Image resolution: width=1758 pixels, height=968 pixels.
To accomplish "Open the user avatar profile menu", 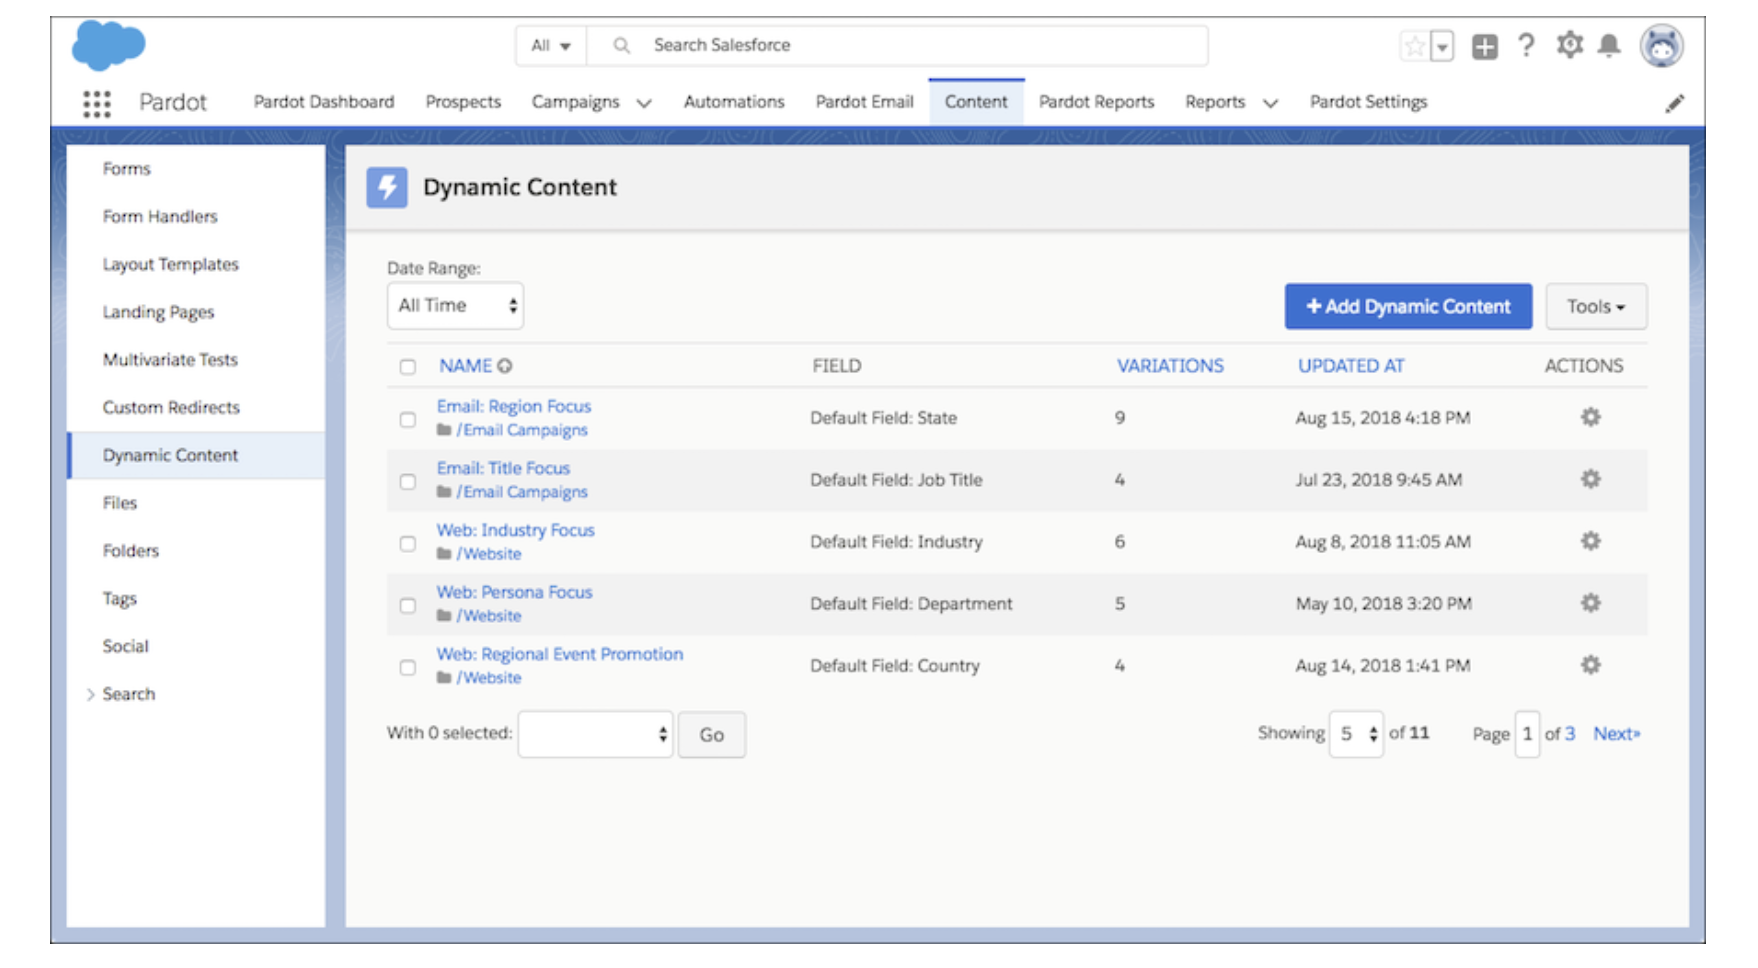I will pyautogui.click(x=1660, y=46).
